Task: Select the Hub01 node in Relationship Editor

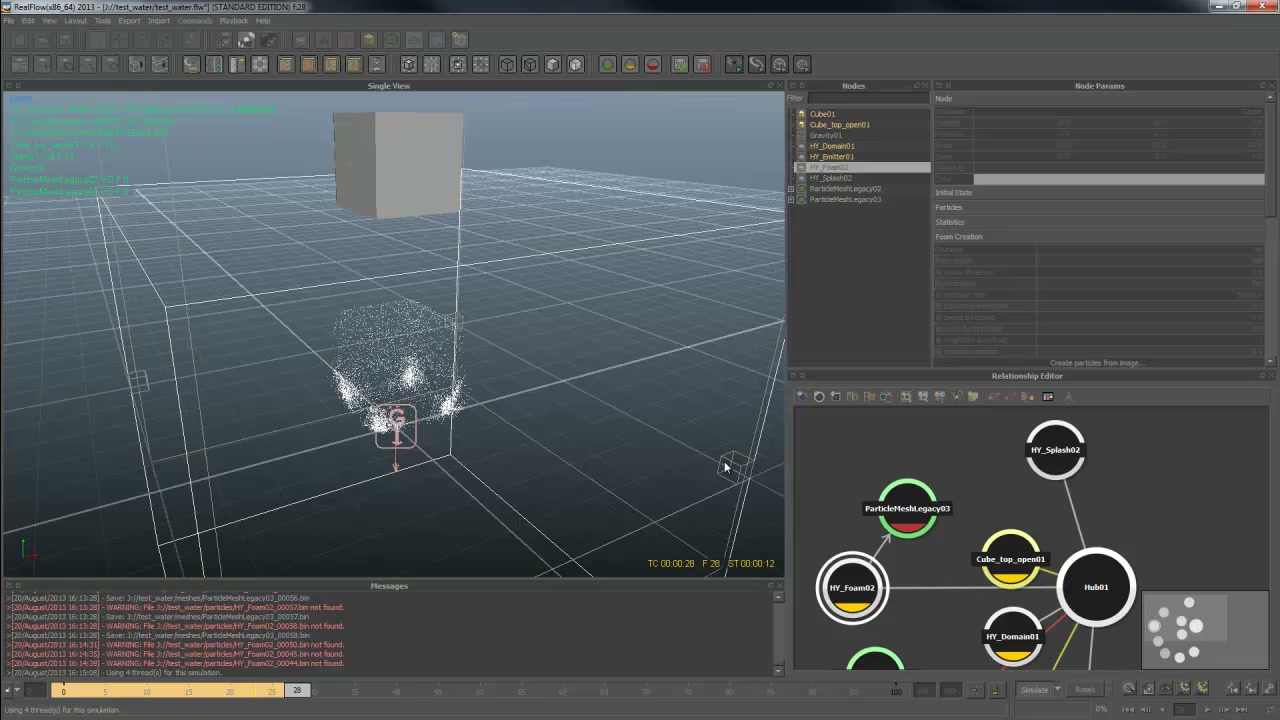Action: [x=1096, y=587]
